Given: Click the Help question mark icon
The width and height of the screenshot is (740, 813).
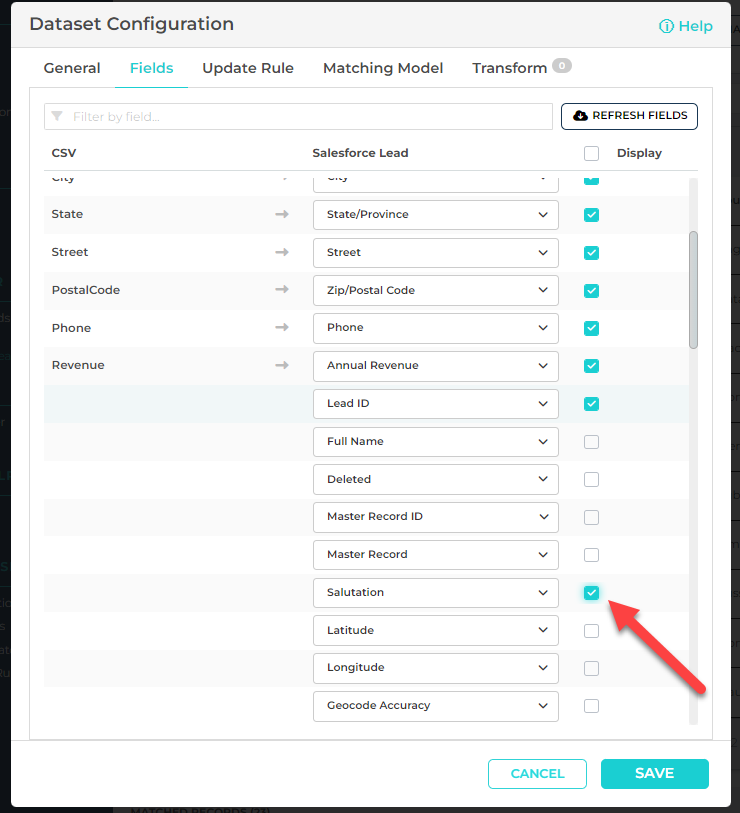Looking at the screenshot, I should tap(666, 26).
